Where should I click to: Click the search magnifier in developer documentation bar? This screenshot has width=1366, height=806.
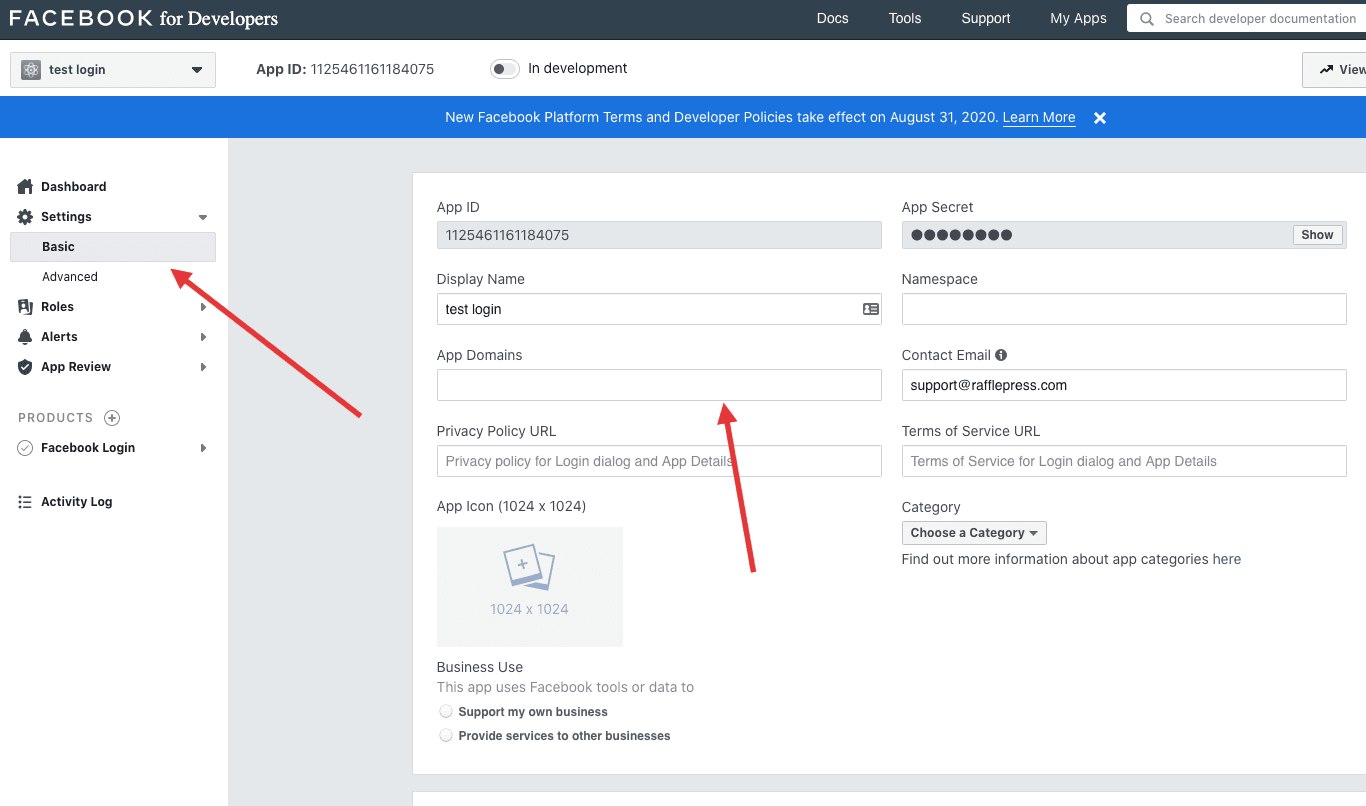pyautogui.click(x=1146, y=18)
